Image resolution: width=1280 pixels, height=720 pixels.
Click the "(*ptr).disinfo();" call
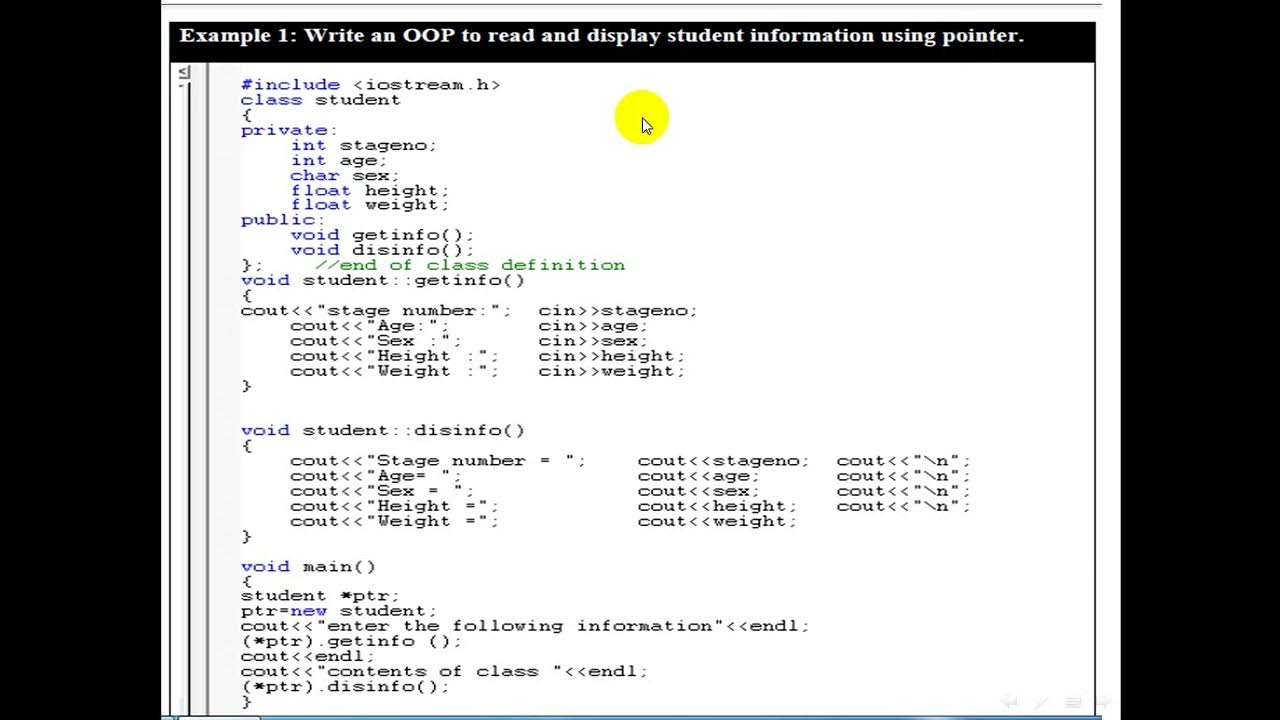[345, 687]
